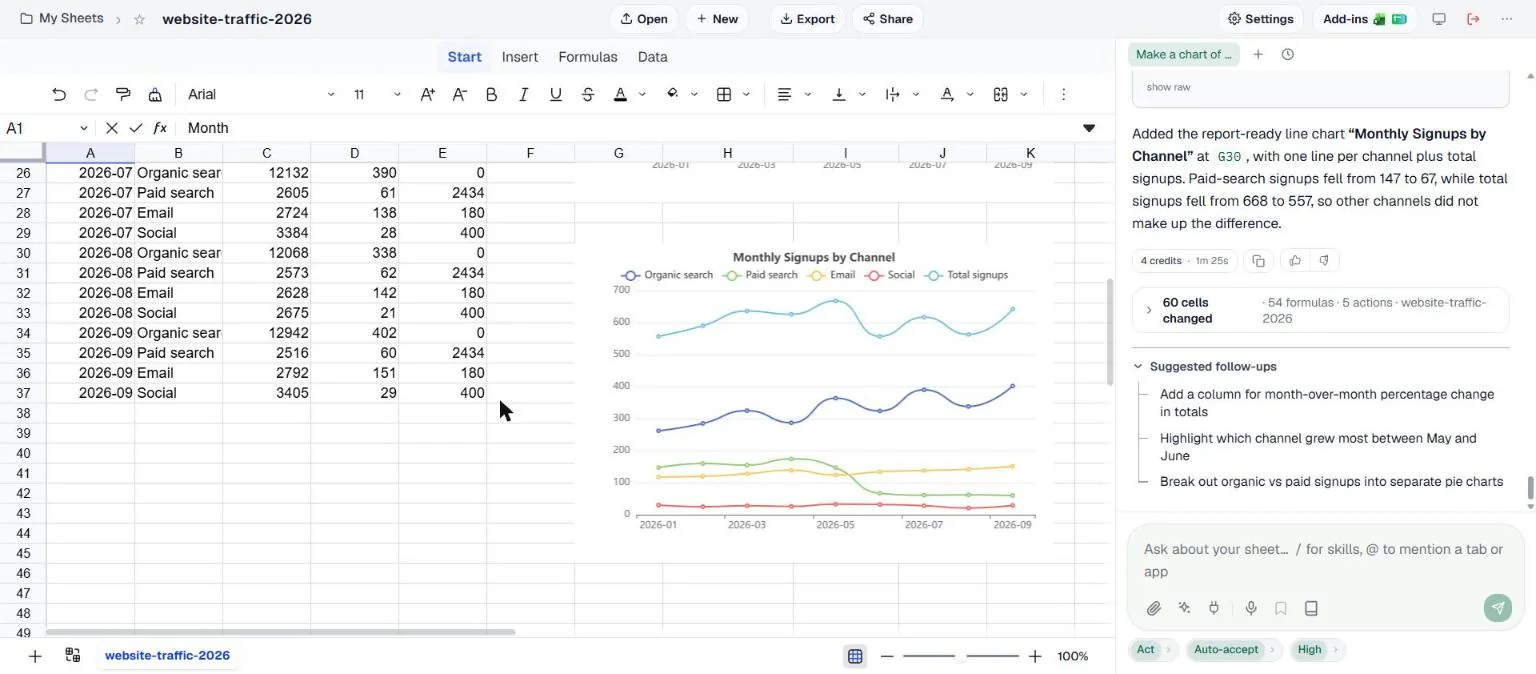Viewport: 1536px width, 674px height.
Task: Click the Export button
Action: click(807, 19)
